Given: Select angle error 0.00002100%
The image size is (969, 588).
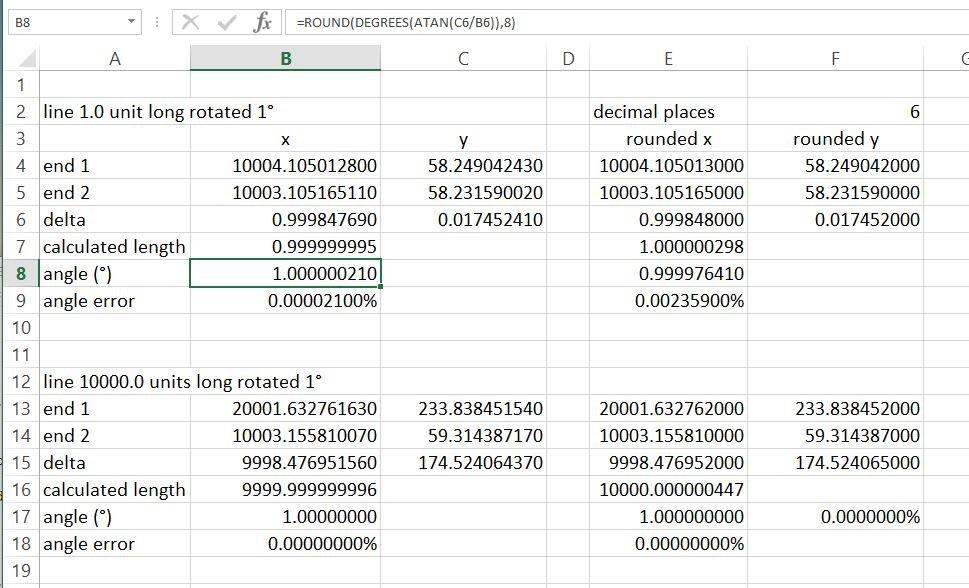Looking at the screenshot, I should coord(286,300).
